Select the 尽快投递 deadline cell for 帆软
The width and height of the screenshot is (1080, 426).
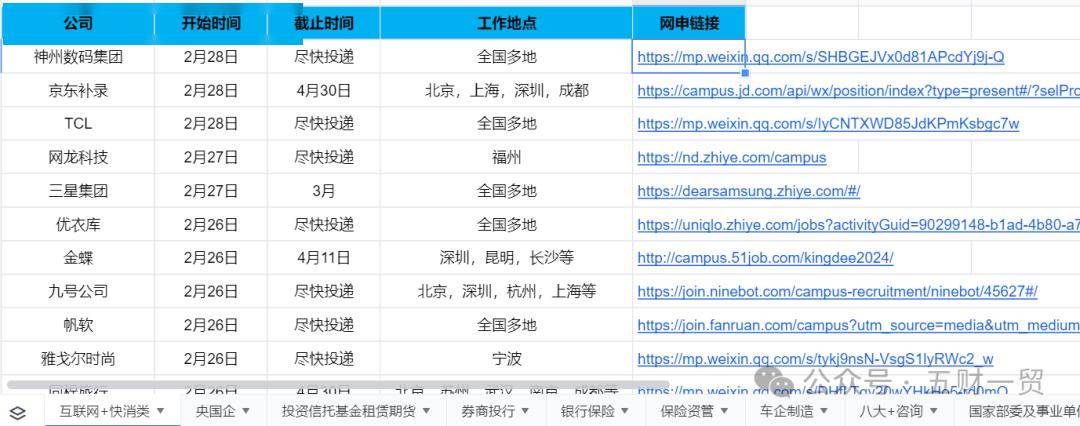coord(324,325)
